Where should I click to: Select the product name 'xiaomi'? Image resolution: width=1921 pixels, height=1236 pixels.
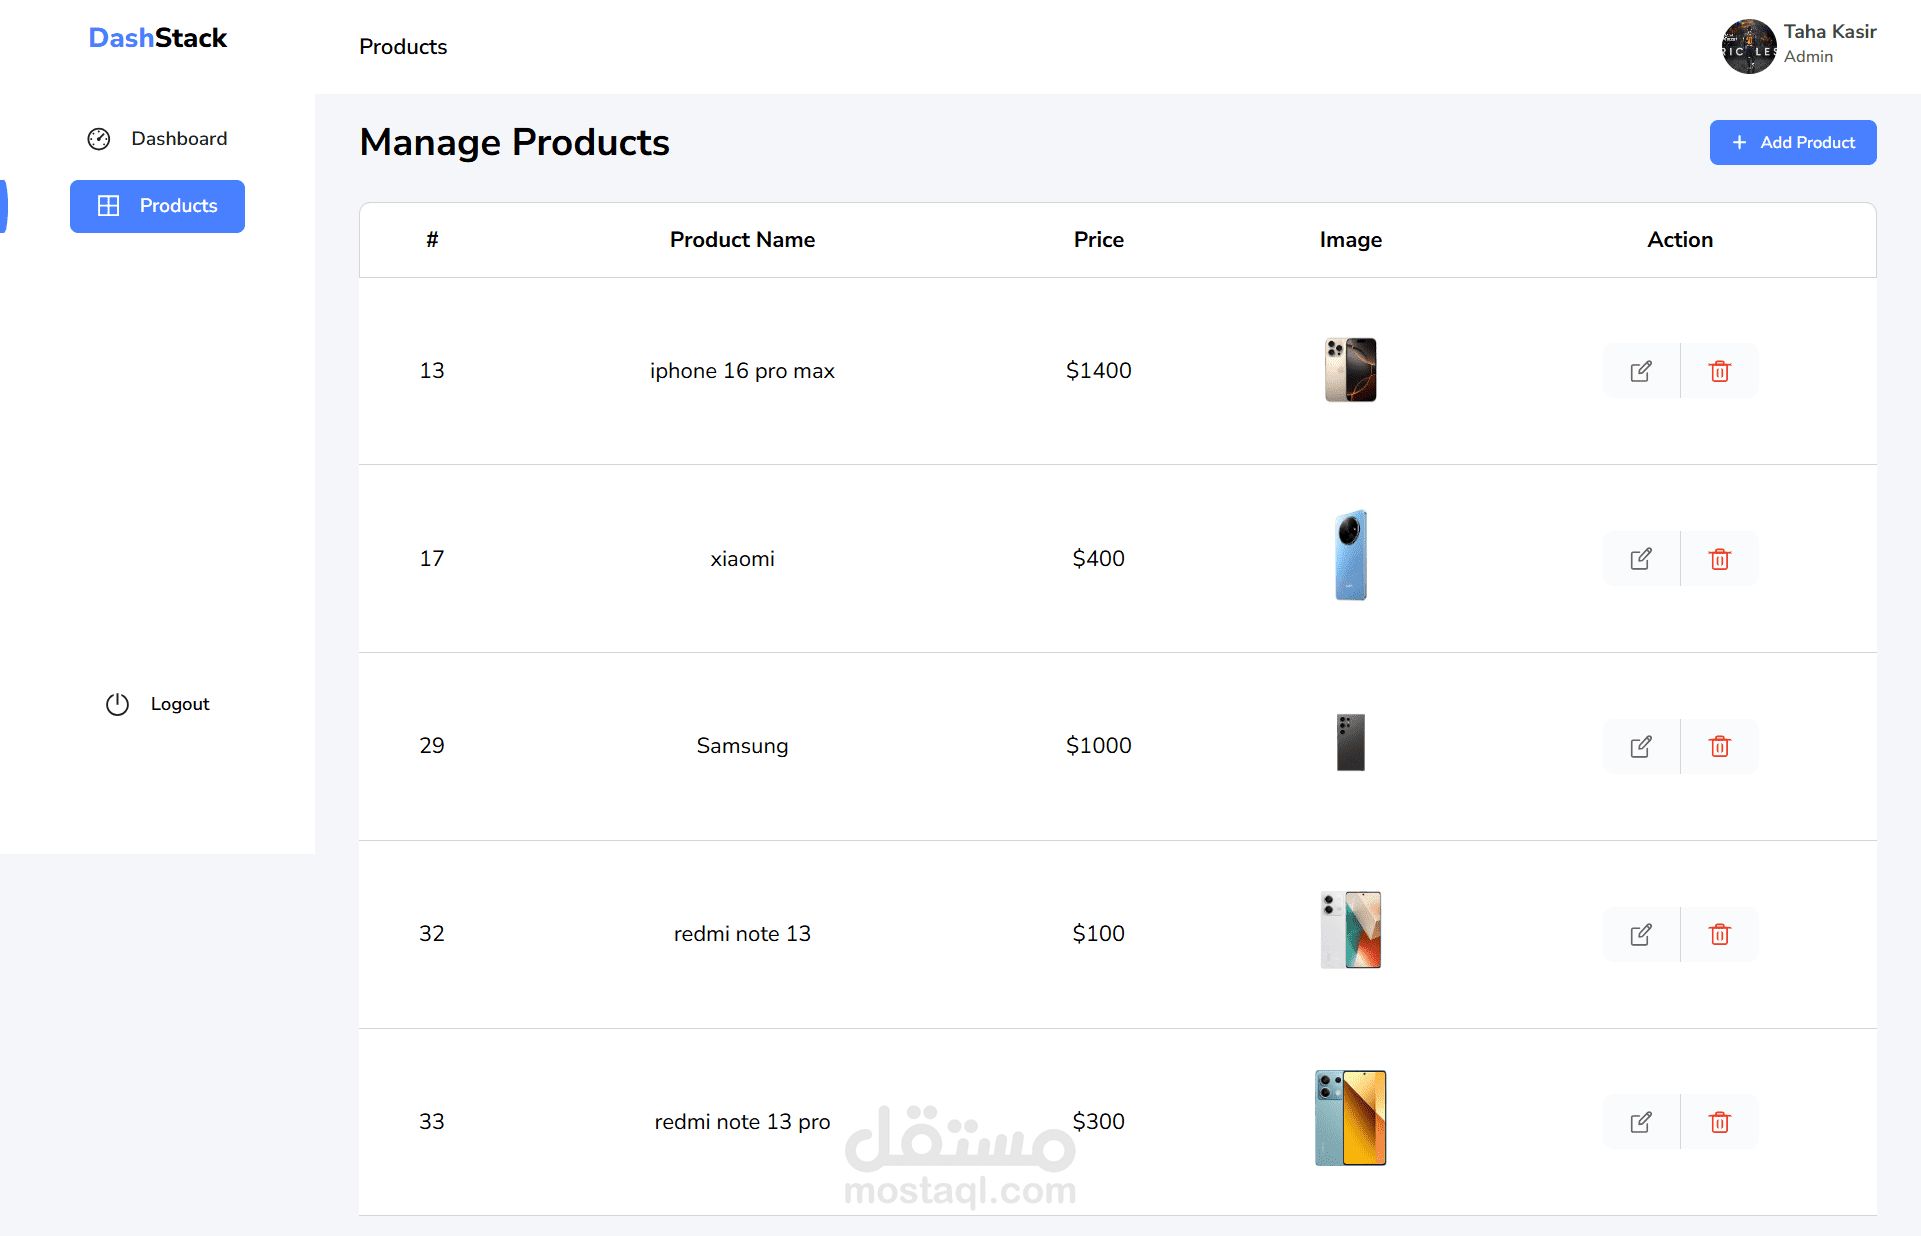742,559
